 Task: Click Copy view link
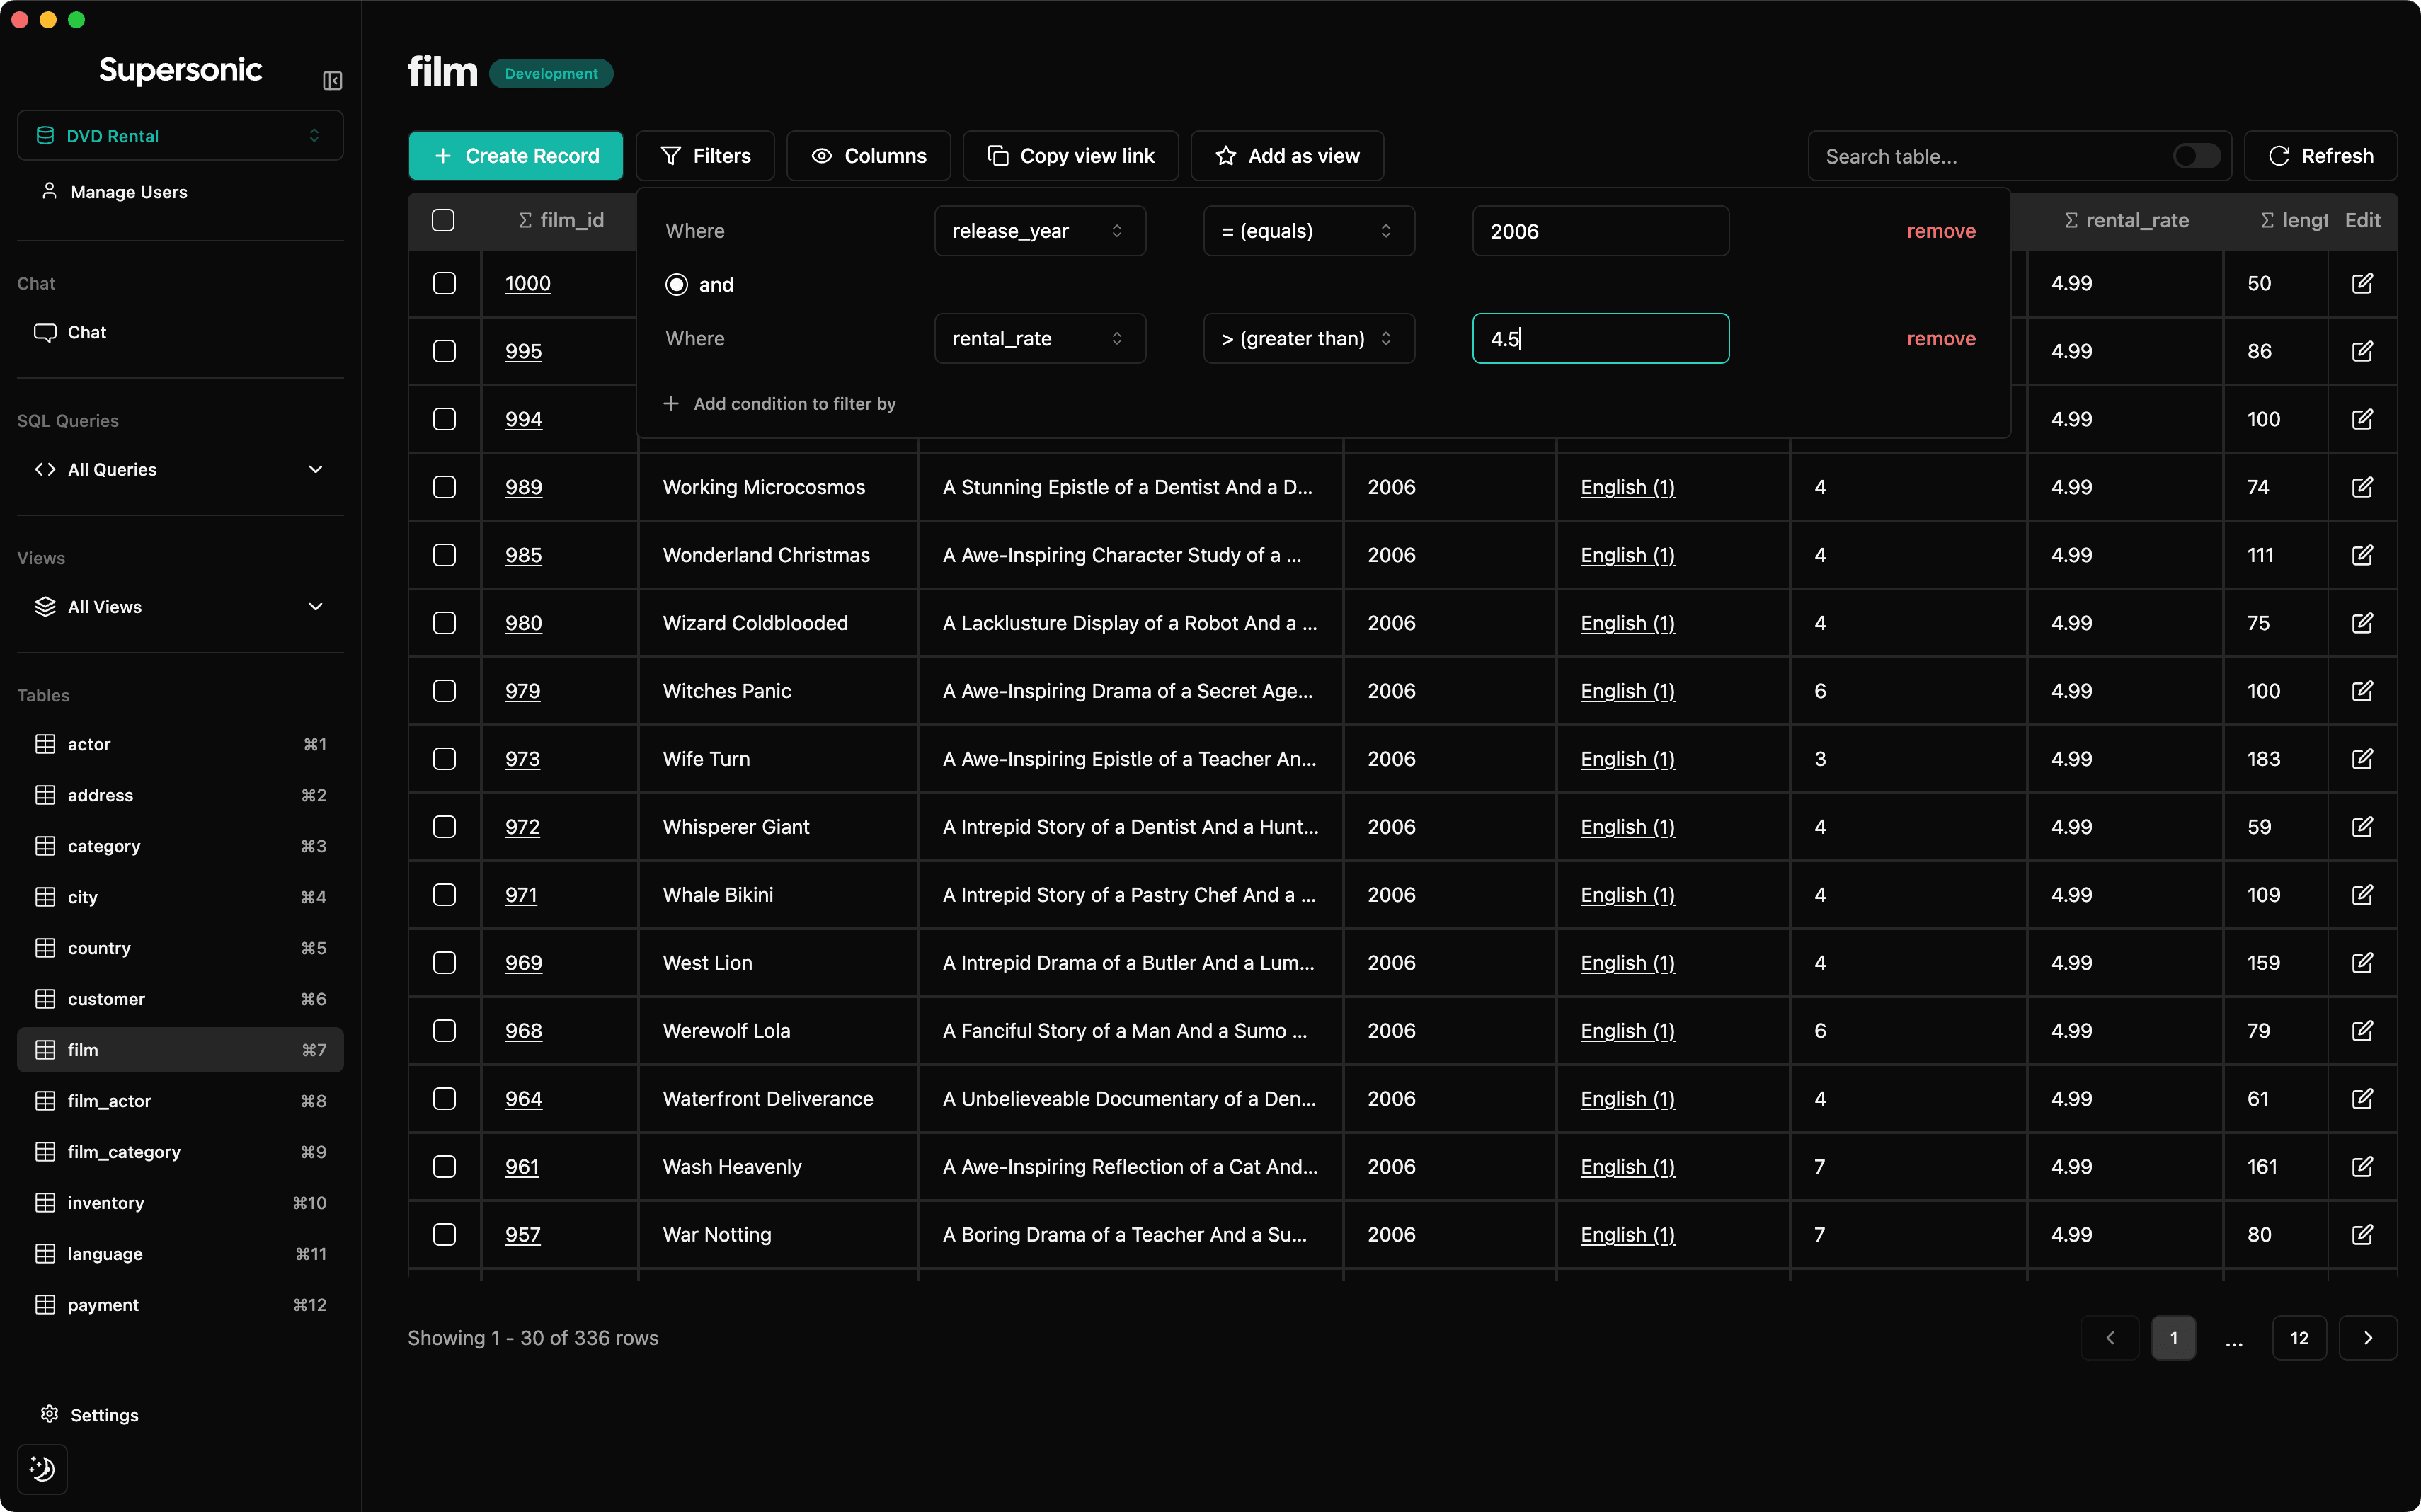(1070, 156)
